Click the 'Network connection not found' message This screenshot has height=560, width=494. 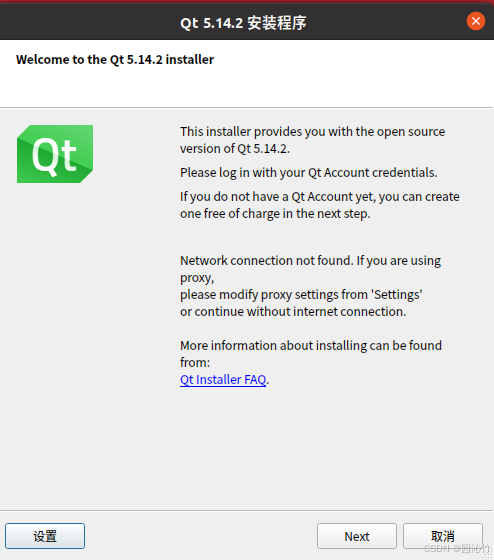click(310, 261)
